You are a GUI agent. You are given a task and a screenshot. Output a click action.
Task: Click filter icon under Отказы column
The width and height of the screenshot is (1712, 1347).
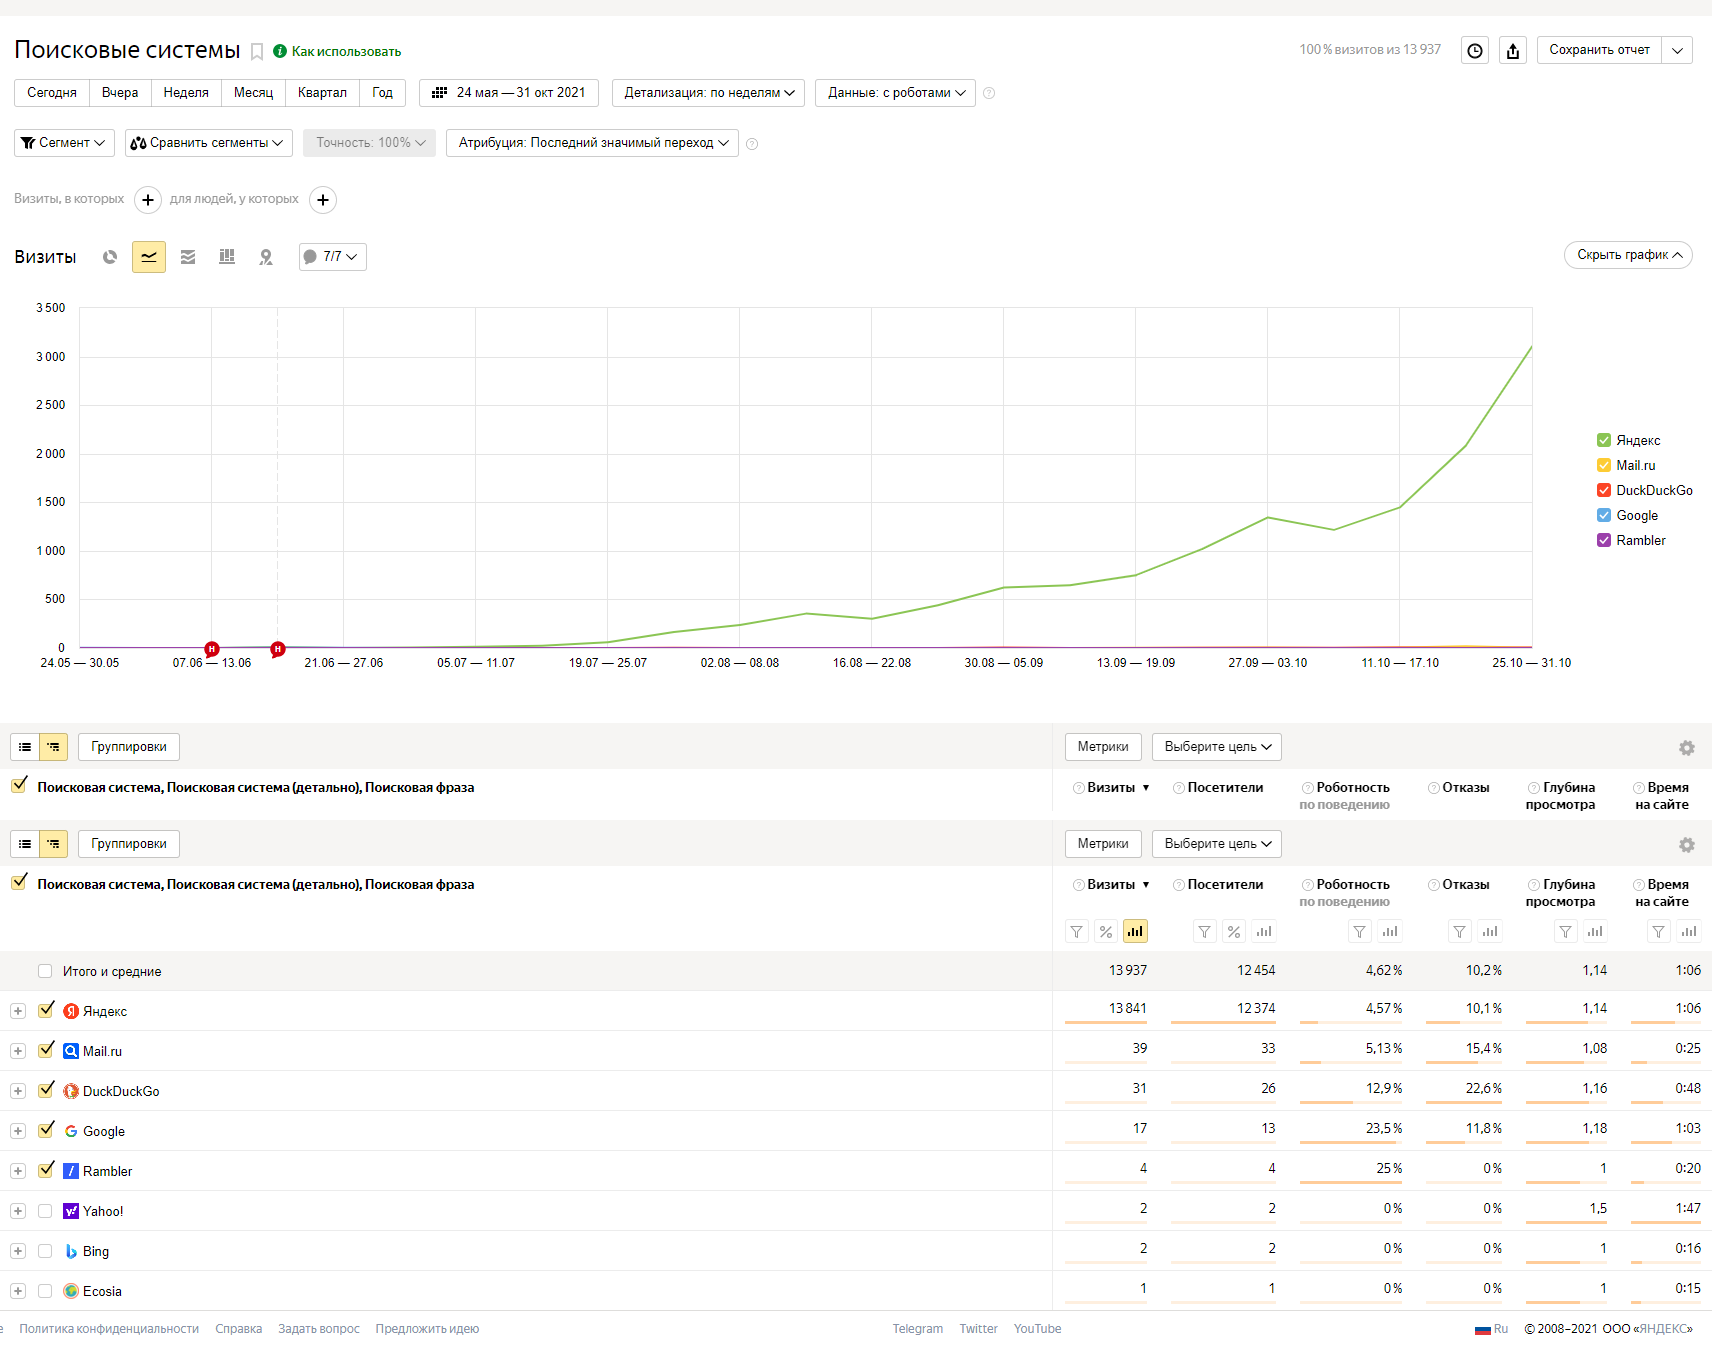click(x=1460, y=931)
